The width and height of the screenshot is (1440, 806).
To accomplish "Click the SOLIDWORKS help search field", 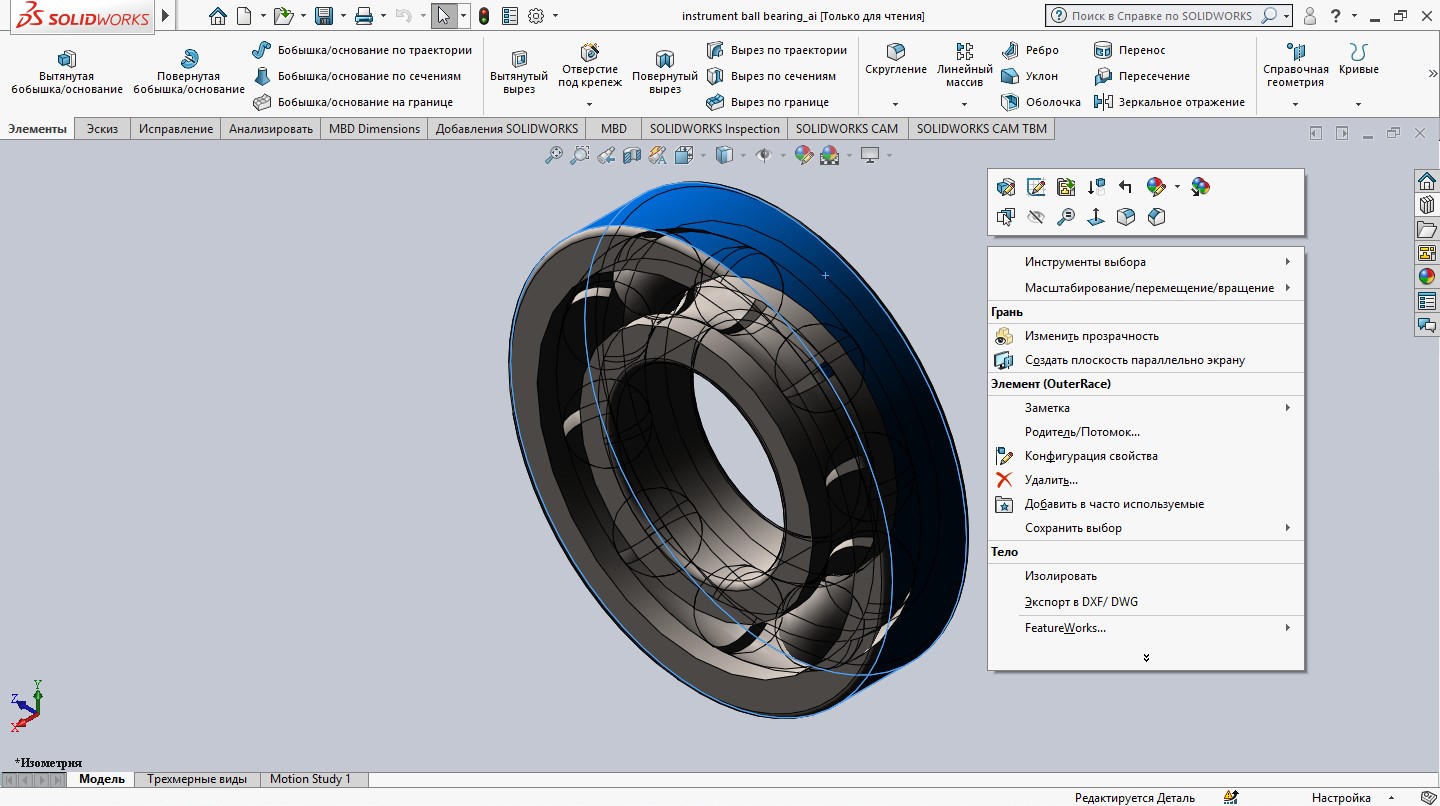I will 1161,16.
